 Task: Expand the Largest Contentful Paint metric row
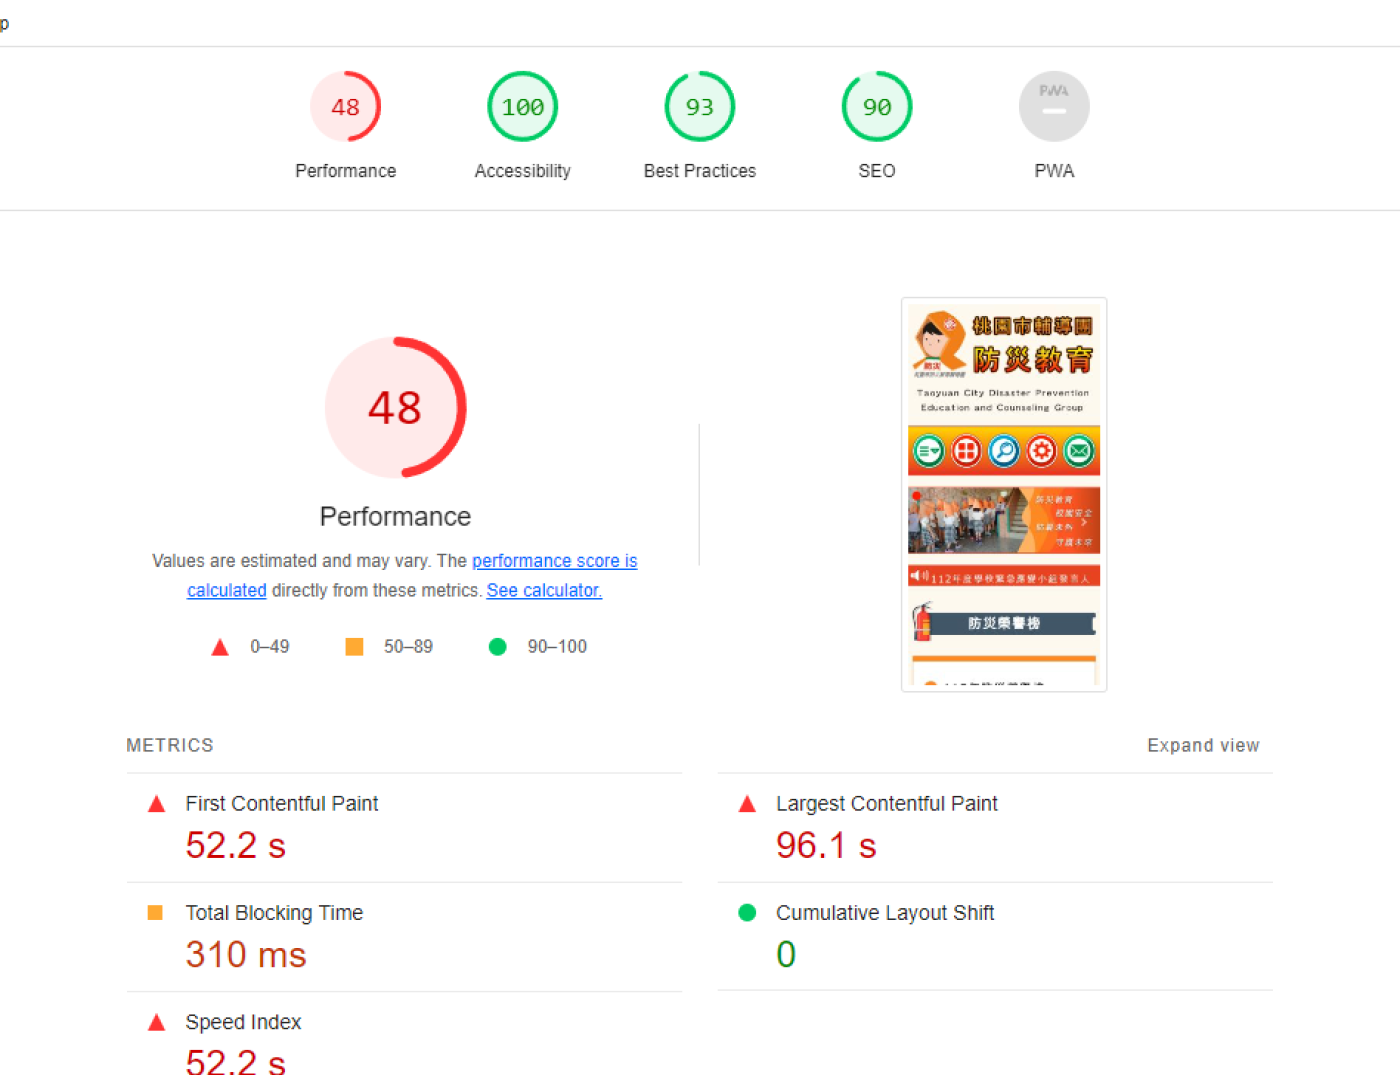click(x=886, y=804)
